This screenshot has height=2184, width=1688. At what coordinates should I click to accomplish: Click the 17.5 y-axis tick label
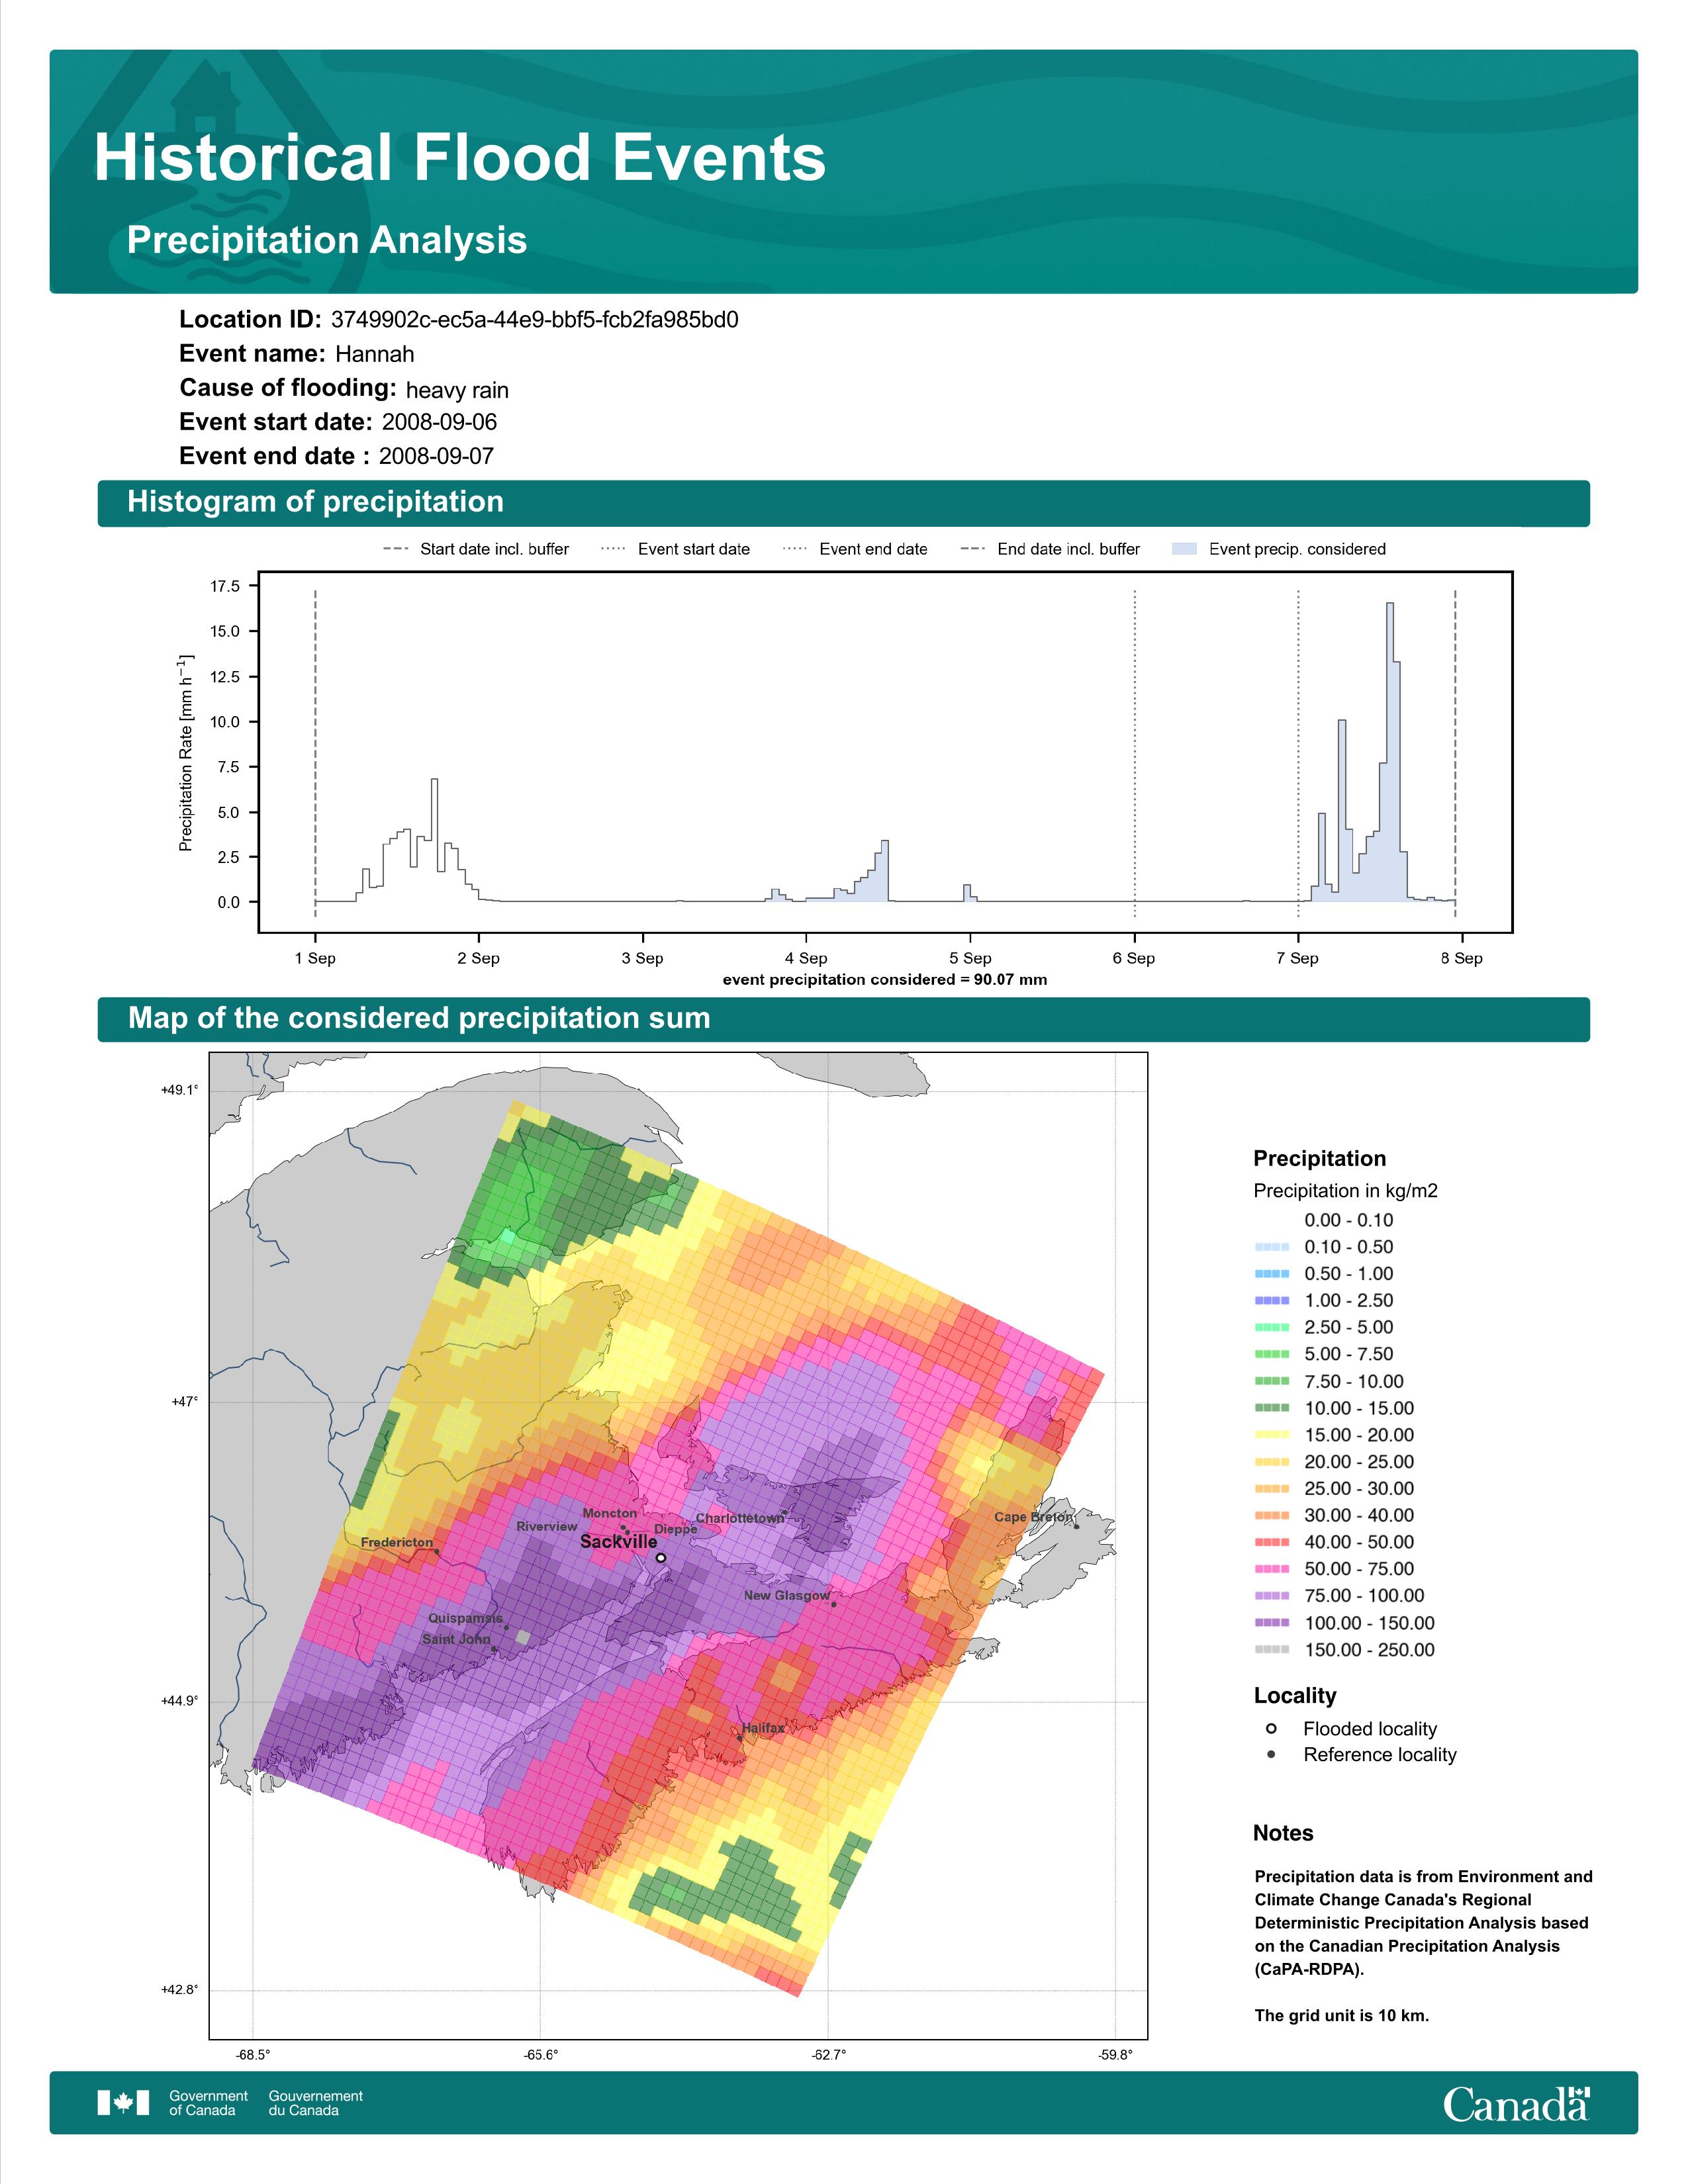225,586
